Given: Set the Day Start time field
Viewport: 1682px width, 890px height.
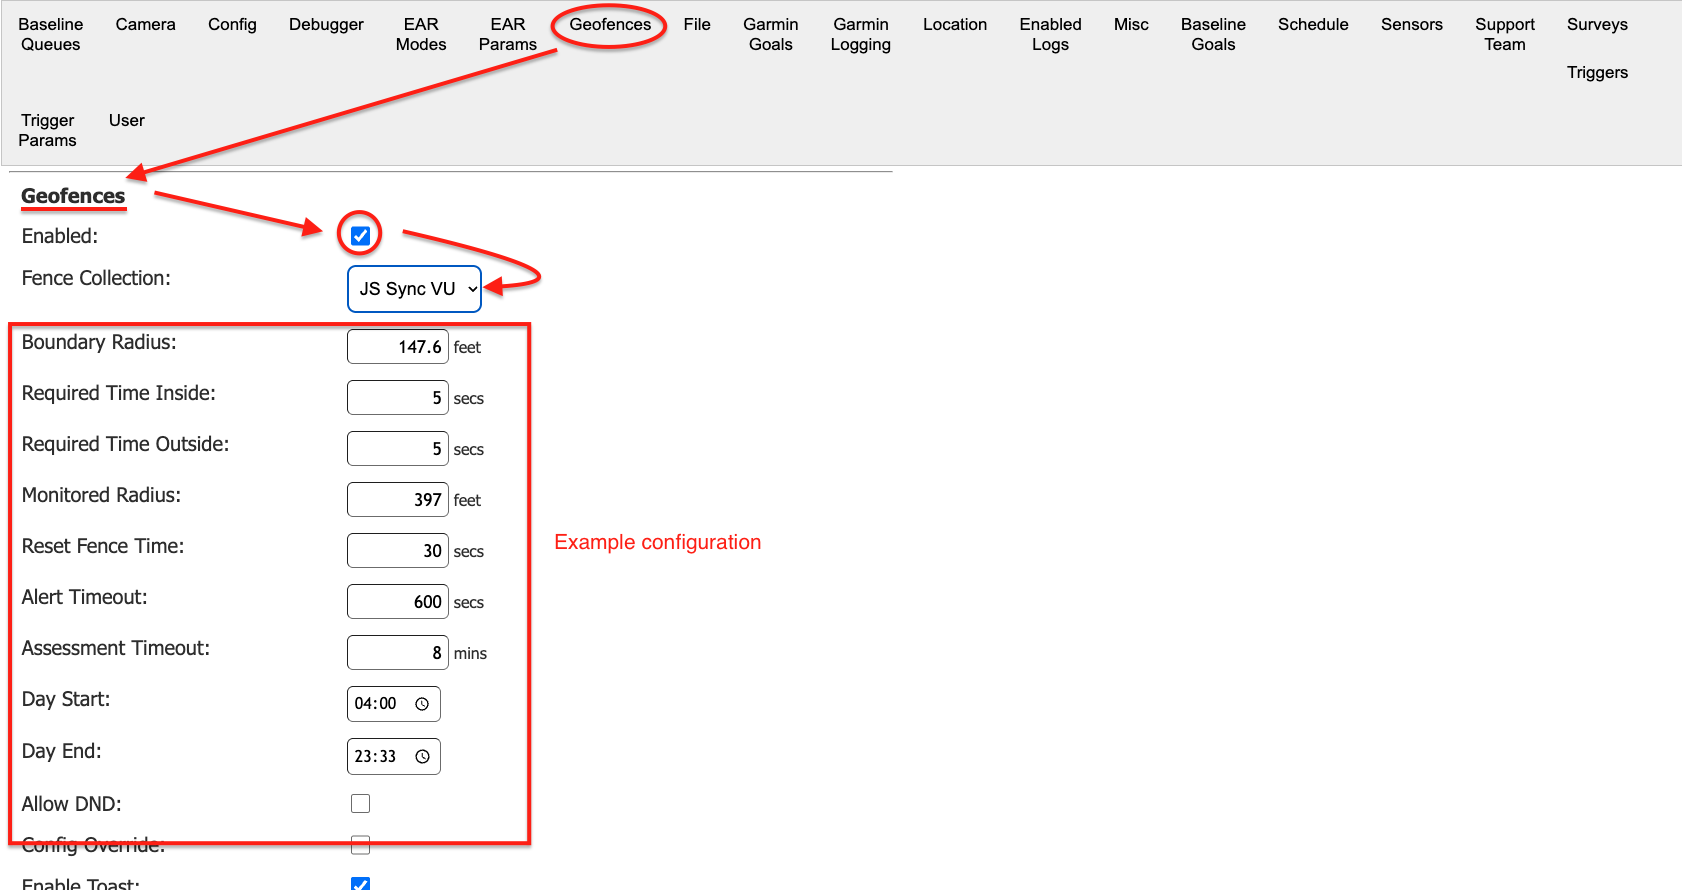Looking at the screenshot, I should coord(393,704).
